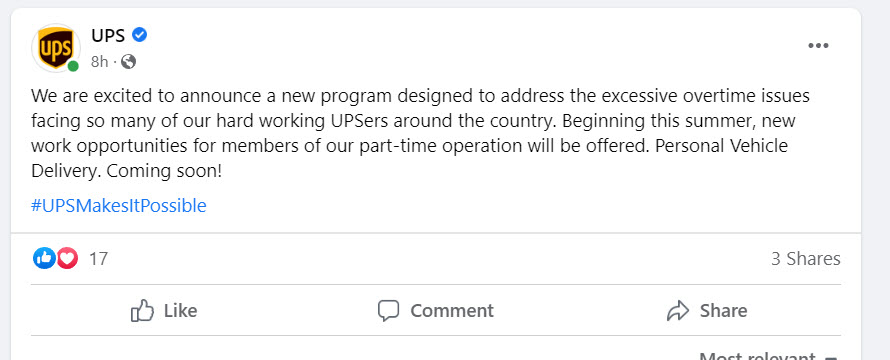View the 3 Shares list
Screen dimensions: 890x360
pos(805,259)
